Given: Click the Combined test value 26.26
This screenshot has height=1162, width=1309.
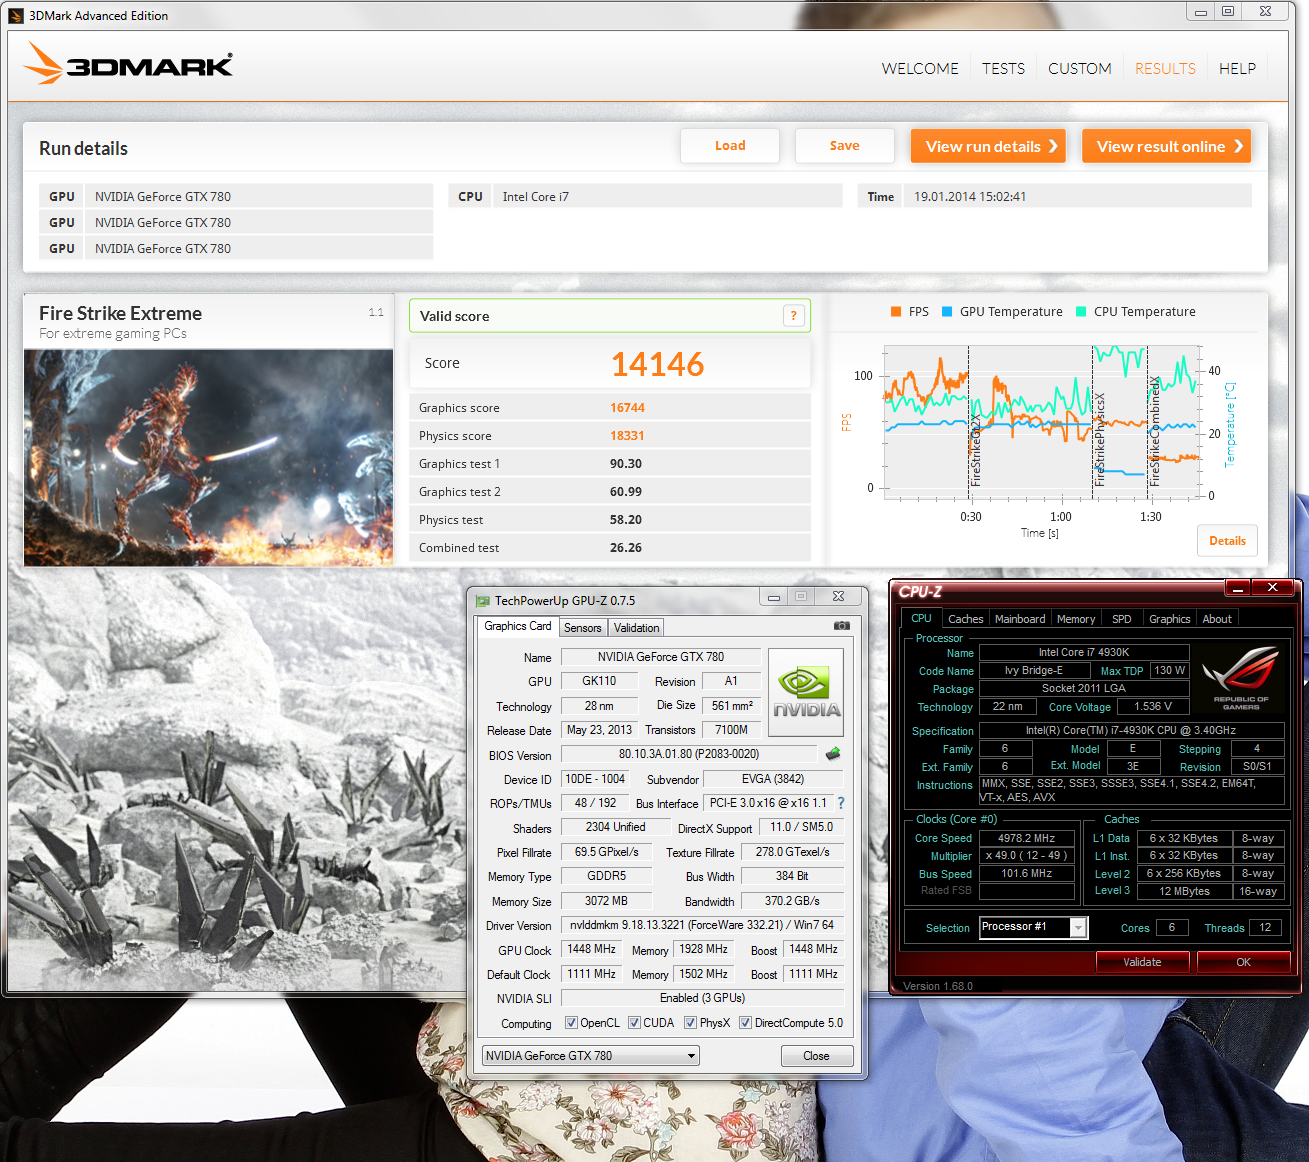Looking at the screenshot, I should click(626, 548).
